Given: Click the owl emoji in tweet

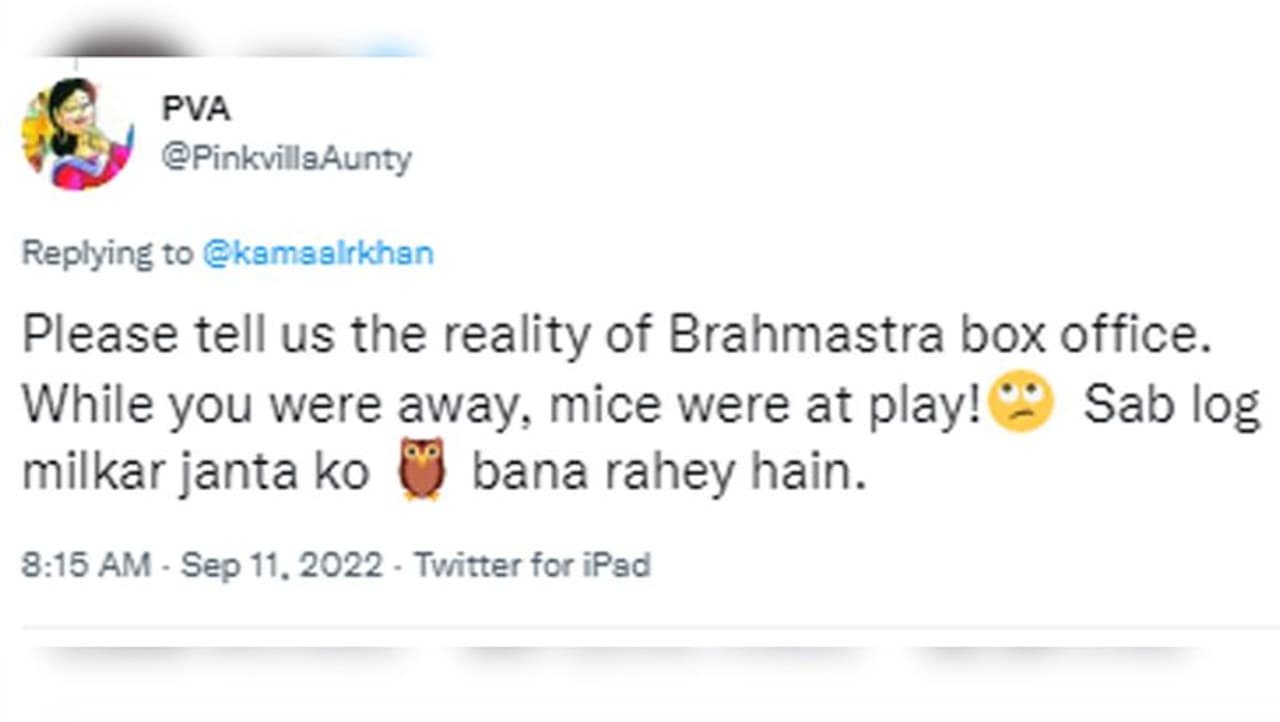Looking at the screenshot, I should pyautogui.click(x=422, y=470).
